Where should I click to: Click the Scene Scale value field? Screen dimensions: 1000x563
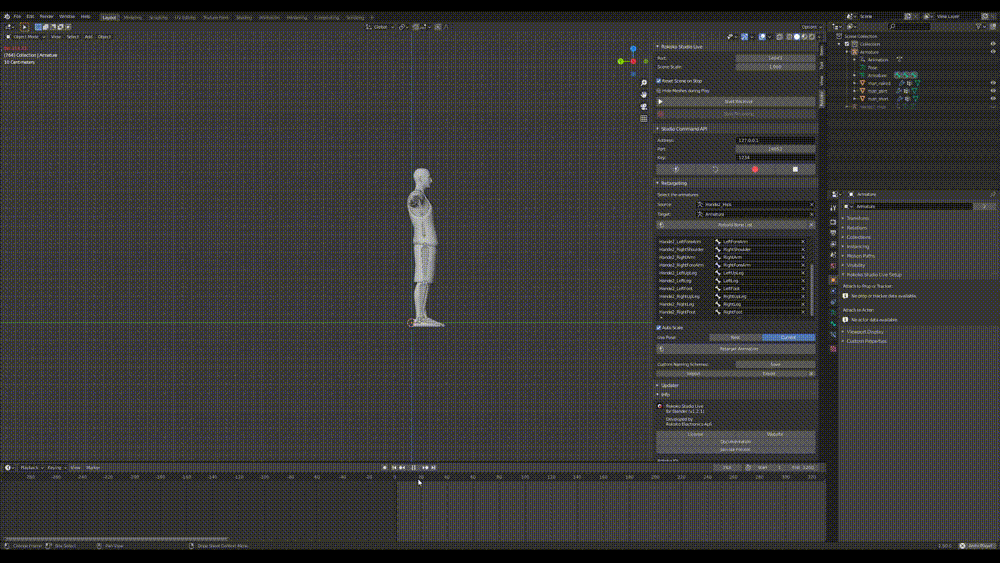point(776,67)
